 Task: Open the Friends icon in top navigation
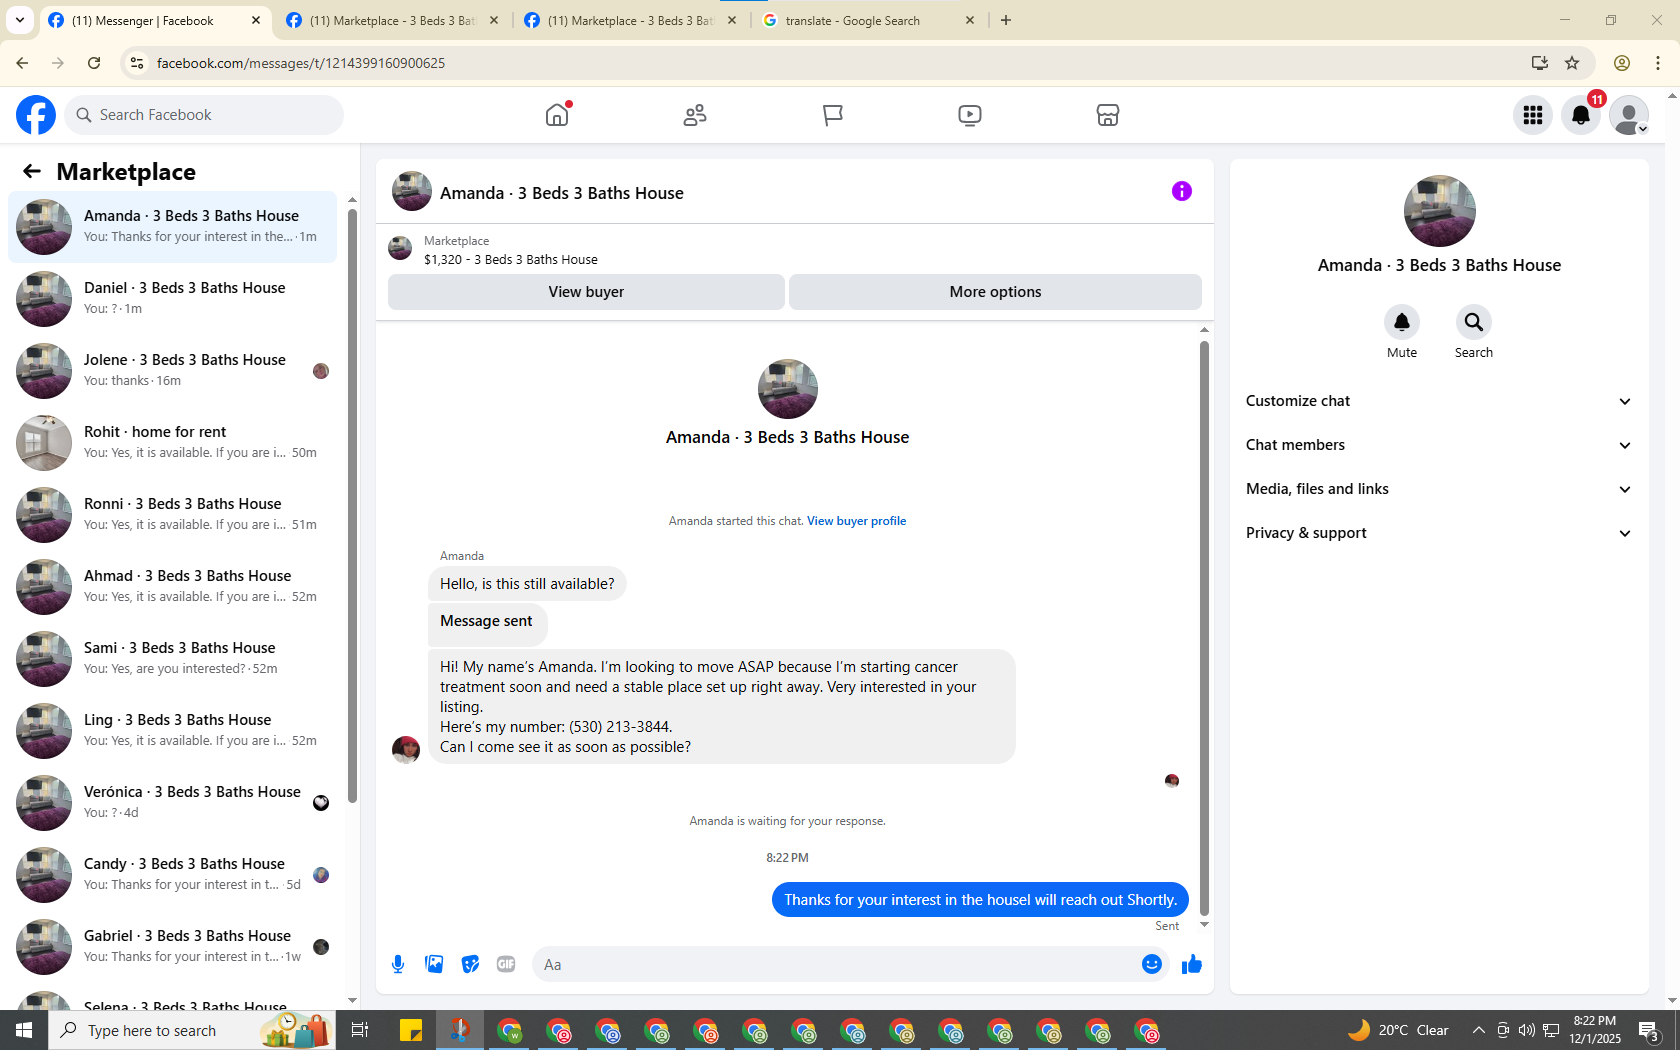[695, 115]
